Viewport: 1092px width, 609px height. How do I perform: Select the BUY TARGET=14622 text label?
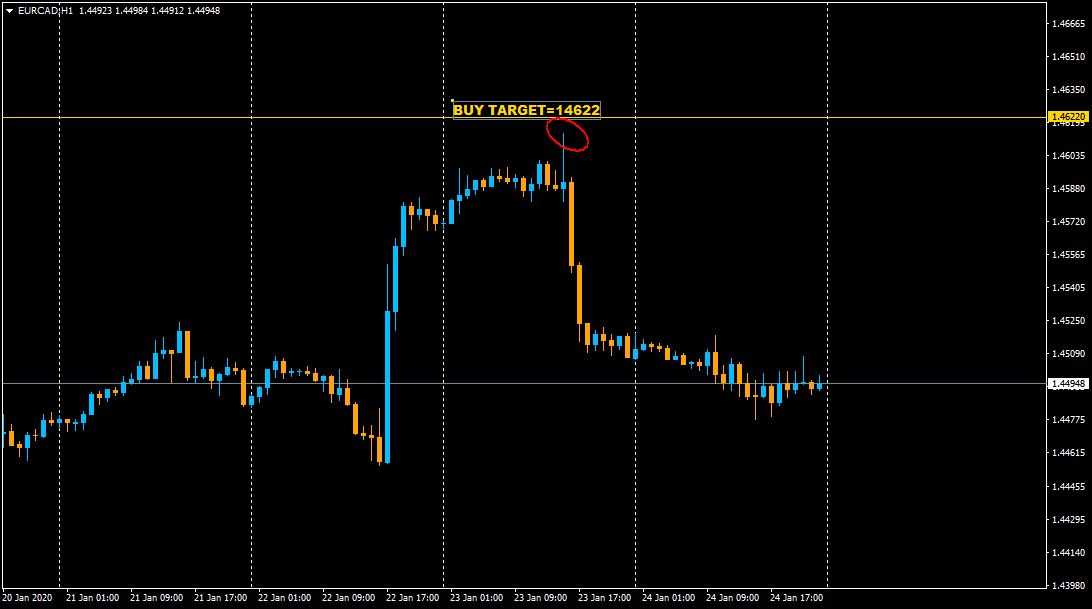coord(526,110)
